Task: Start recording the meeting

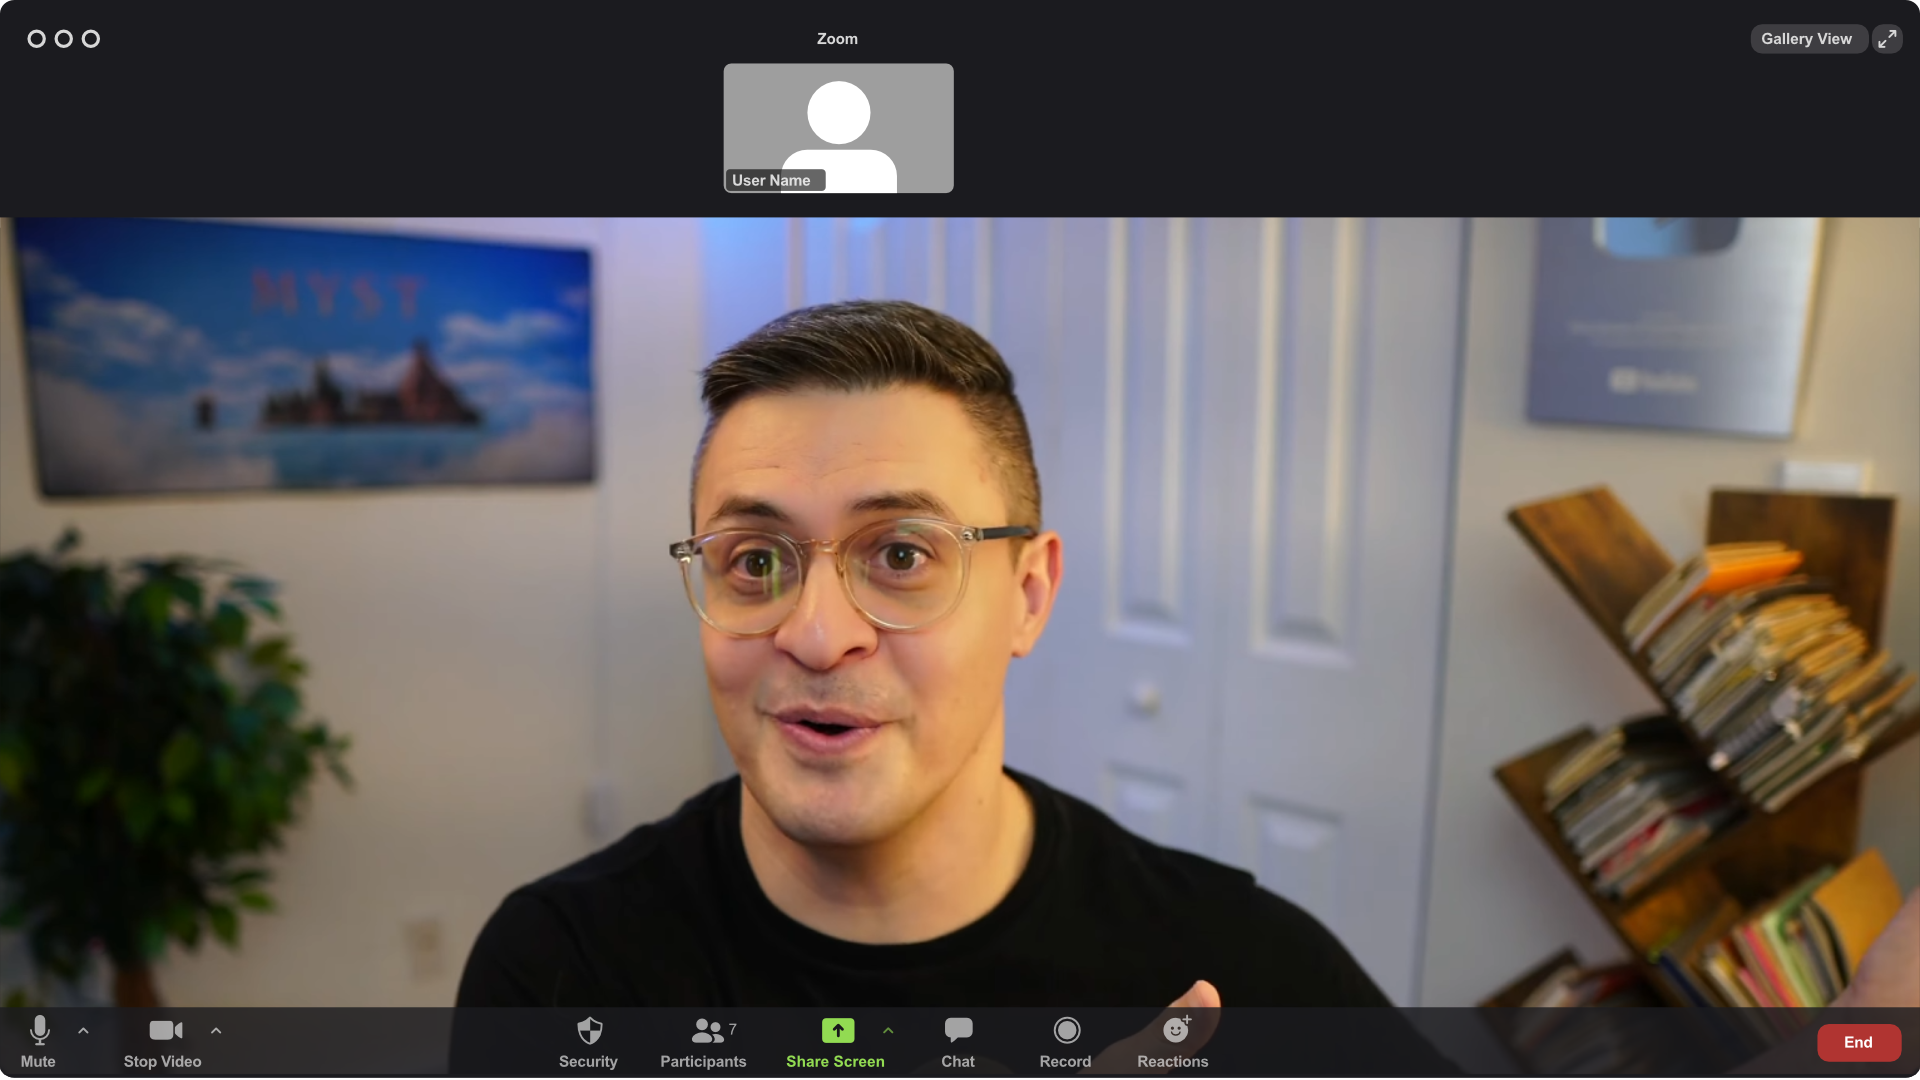Action: click(x=1065, y=1042)
